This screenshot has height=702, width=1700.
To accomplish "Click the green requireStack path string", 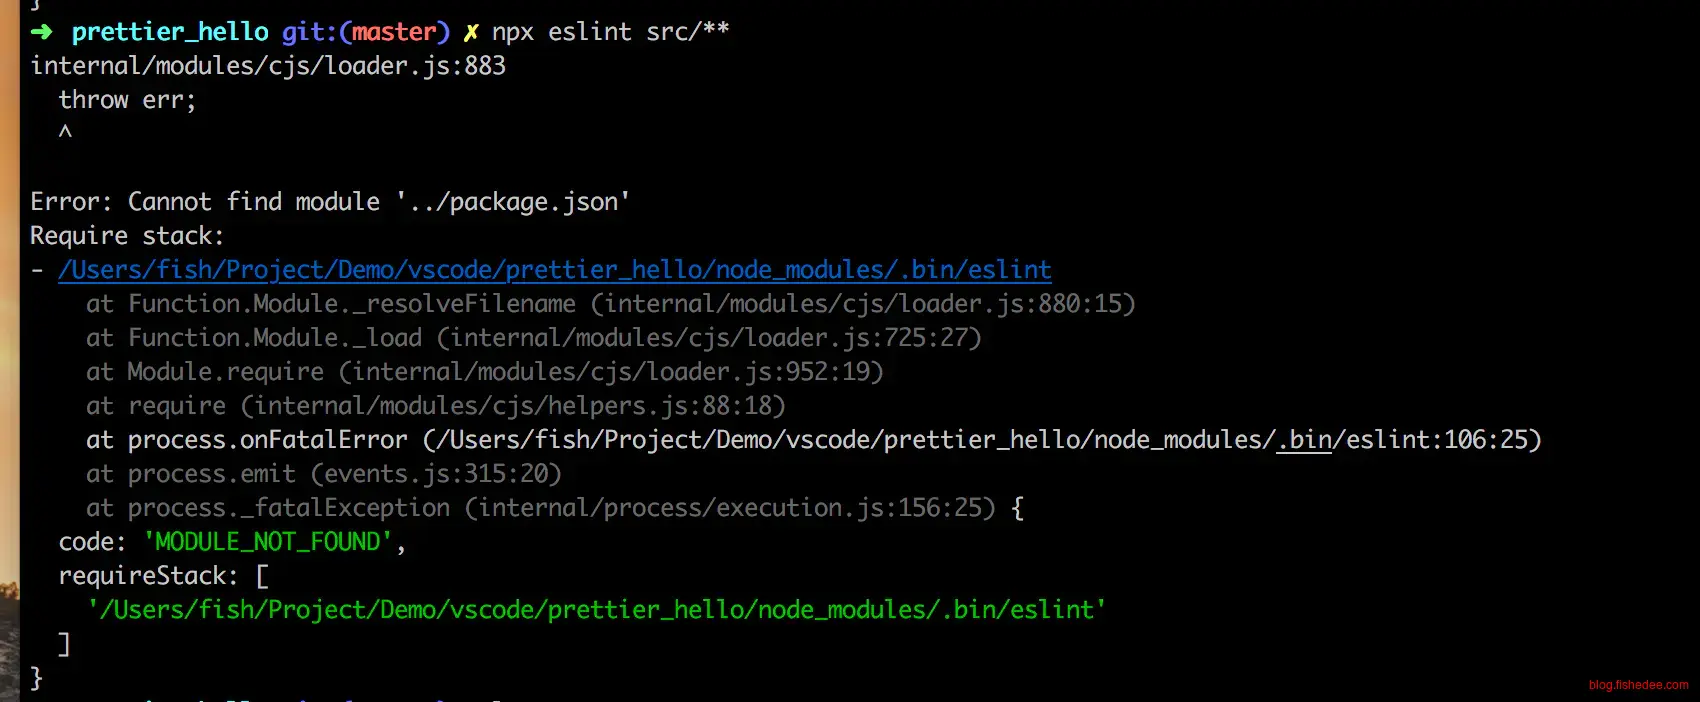I will [x=596, y=610].
